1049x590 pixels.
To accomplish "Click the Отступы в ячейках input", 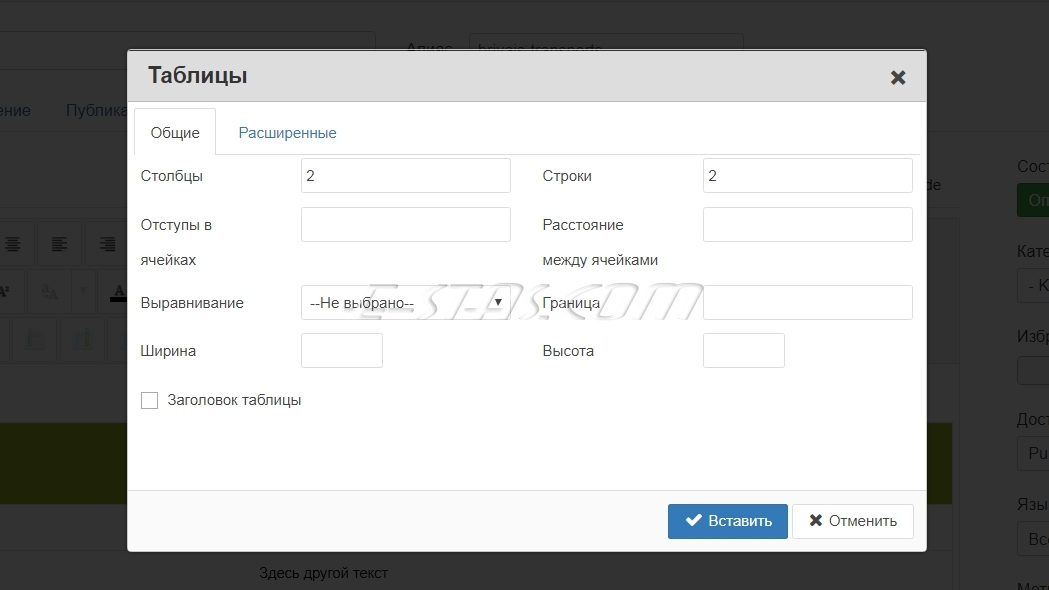I will coord(405,224).
